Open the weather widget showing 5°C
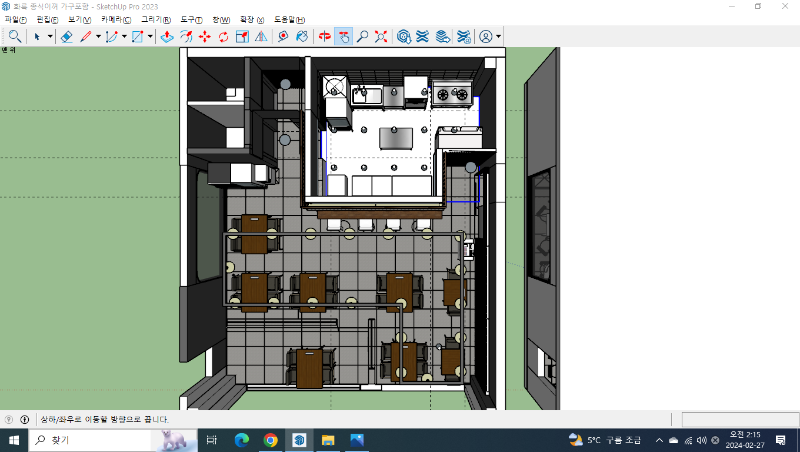This screenshot has width=800, height=452. [x=605, y=440]
